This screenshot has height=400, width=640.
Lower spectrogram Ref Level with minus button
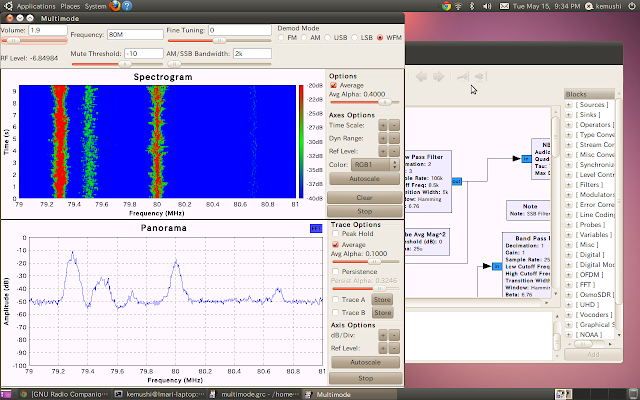[x=394, y=151]
